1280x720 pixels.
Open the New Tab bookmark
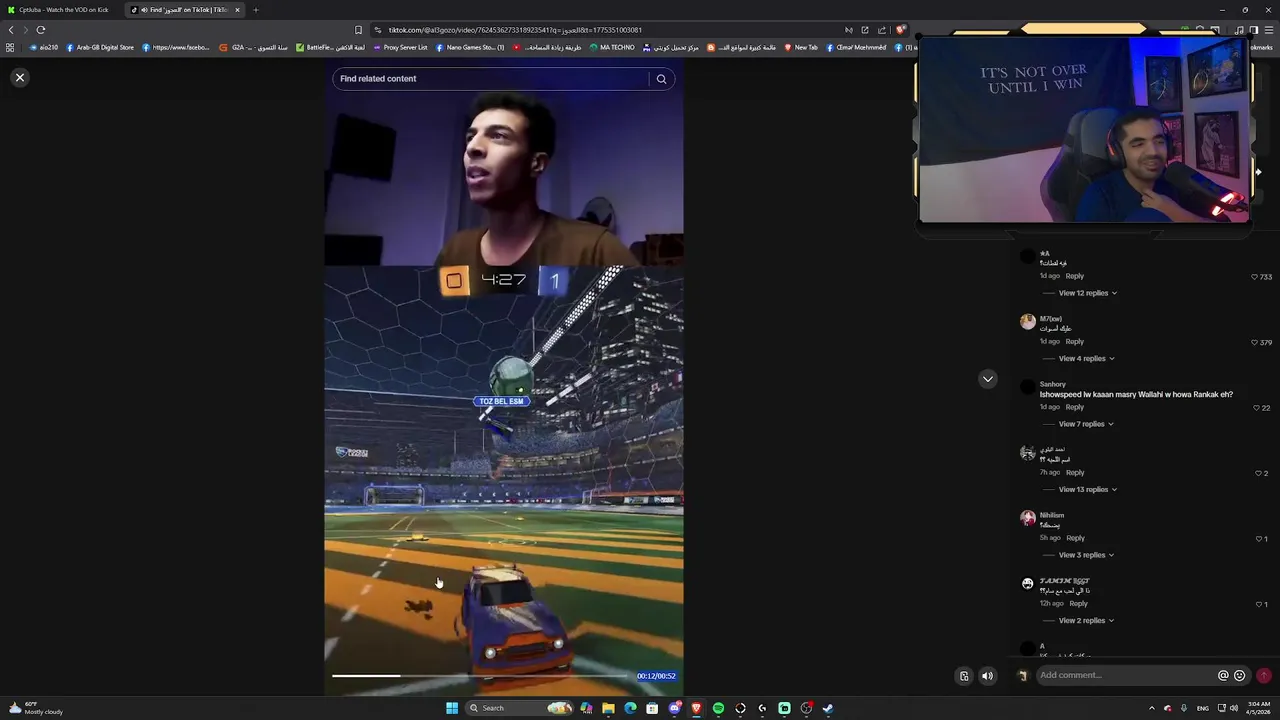click(x=801, y=47)
